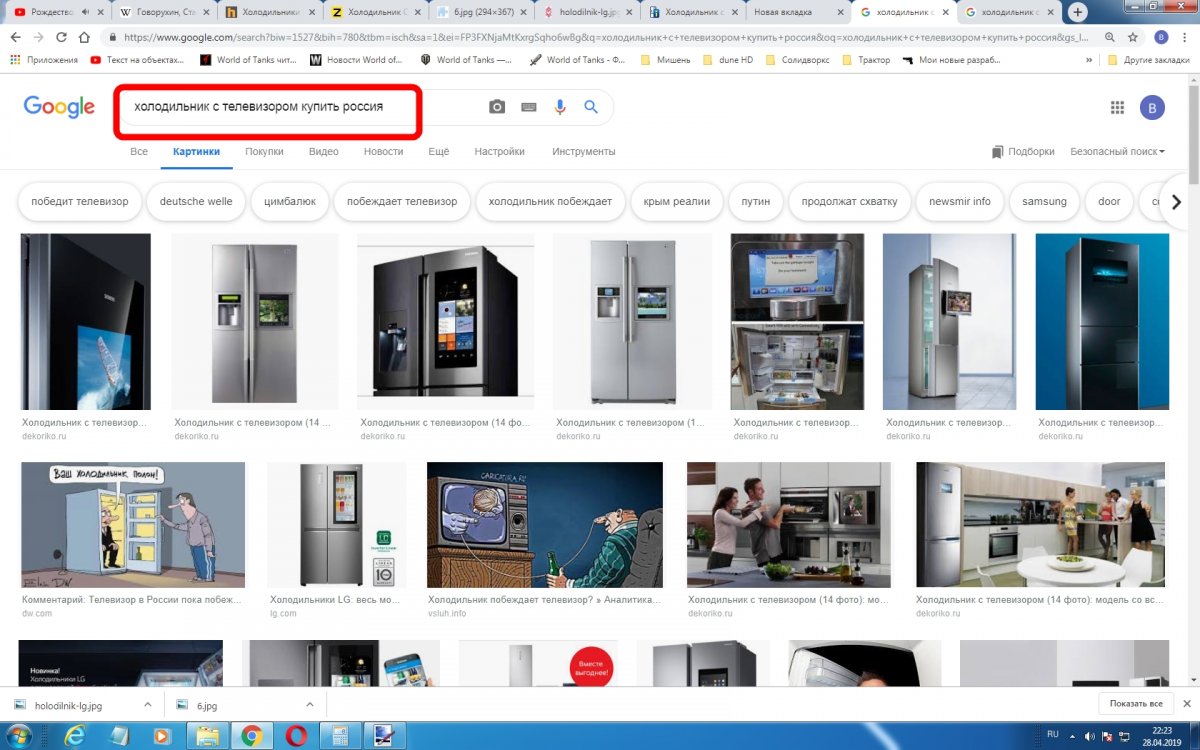Switch to the Видео search tab

pyautogui.click(x=323, y=152)
